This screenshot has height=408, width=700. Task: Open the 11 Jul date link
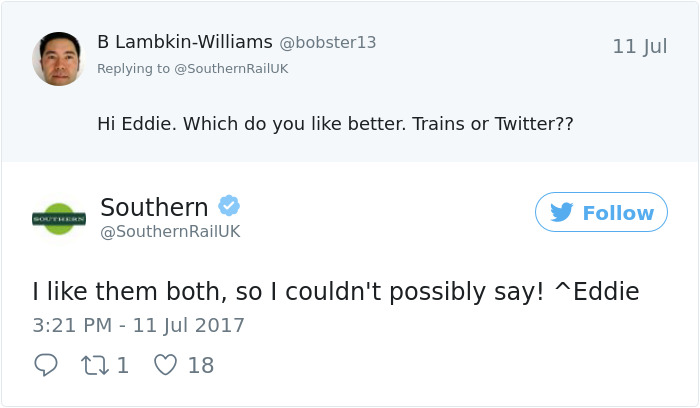coord(639,47)
